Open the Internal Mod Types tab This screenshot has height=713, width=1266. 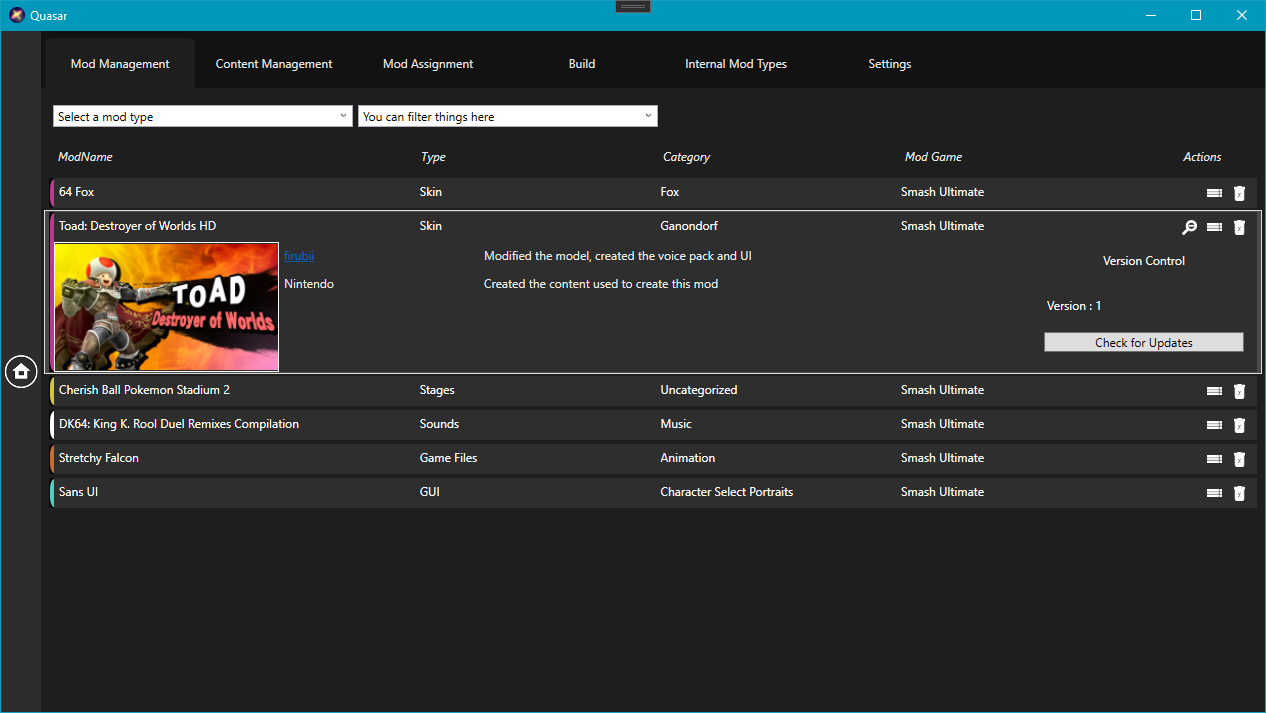point(735,63)
